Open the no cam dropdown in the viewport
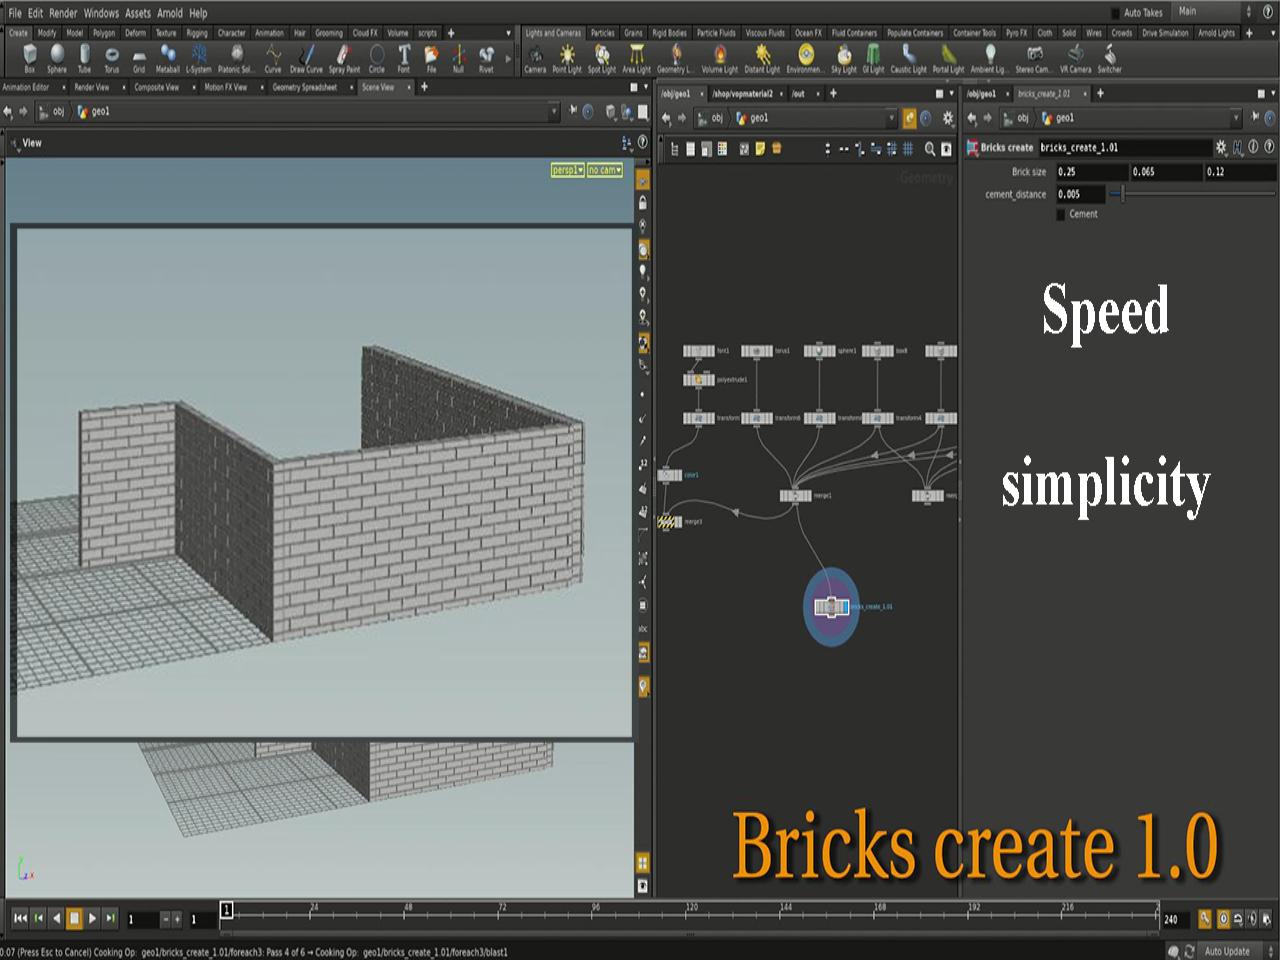Image resolution: width=1280 pixels, height=960 pixels. (604, 170)
